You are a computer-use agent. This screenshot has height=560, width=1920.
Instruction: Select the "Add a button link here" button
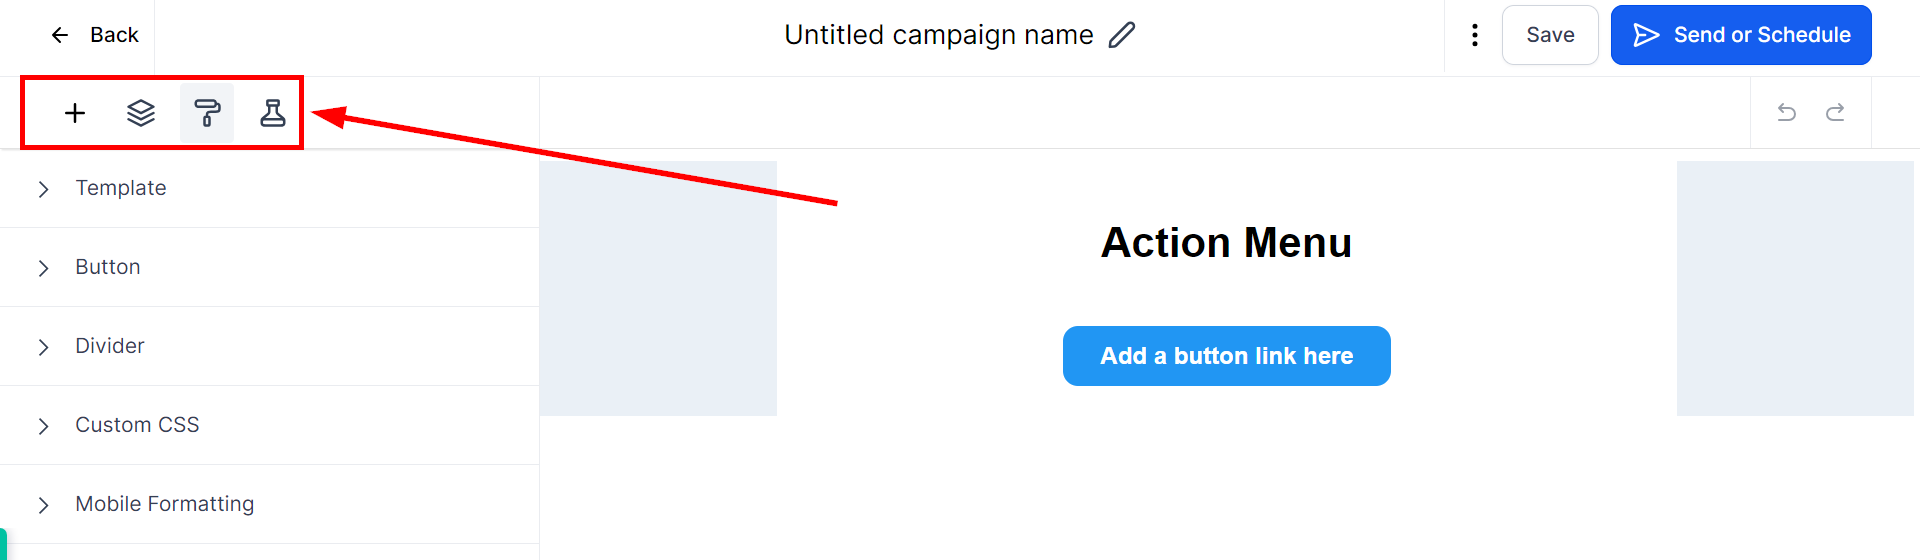click(1226, 356)
